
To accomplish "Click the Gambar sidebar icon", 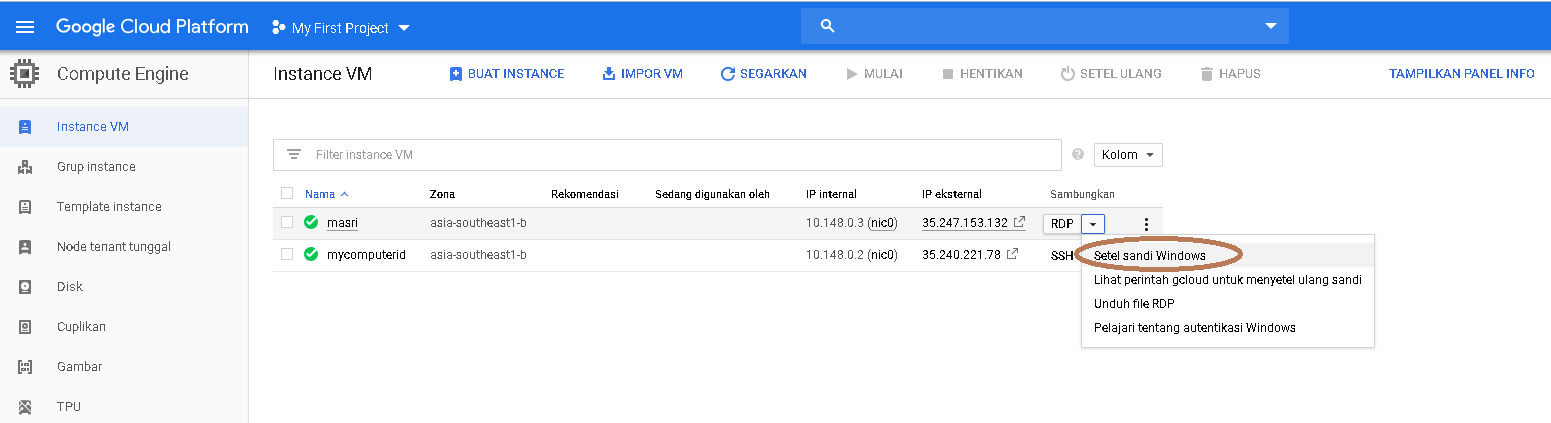I will [x=26, y=367].
